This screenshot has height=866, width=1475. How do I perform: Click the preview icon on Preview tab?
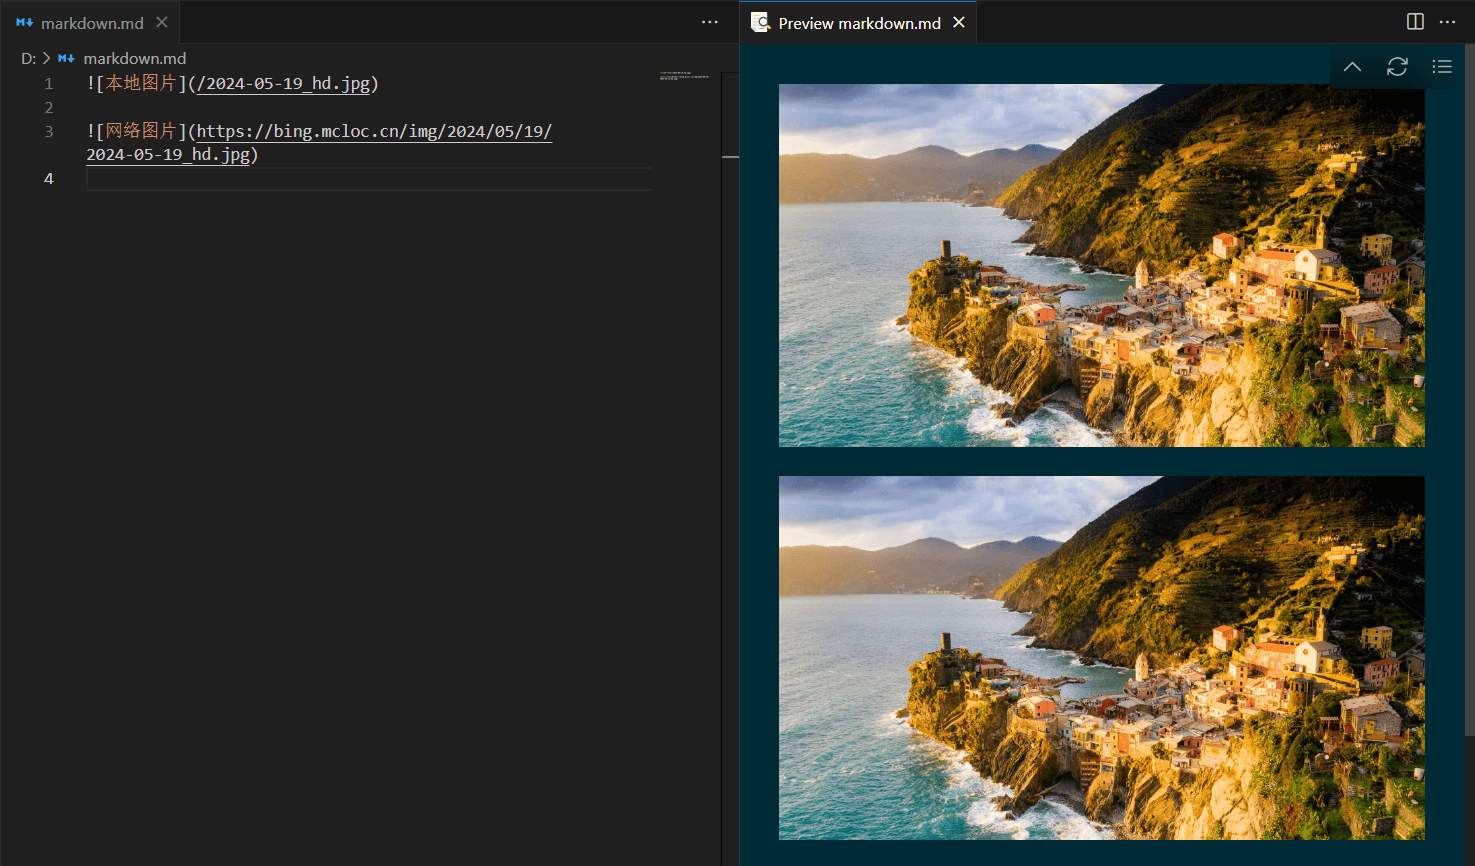tap(761, 22)
